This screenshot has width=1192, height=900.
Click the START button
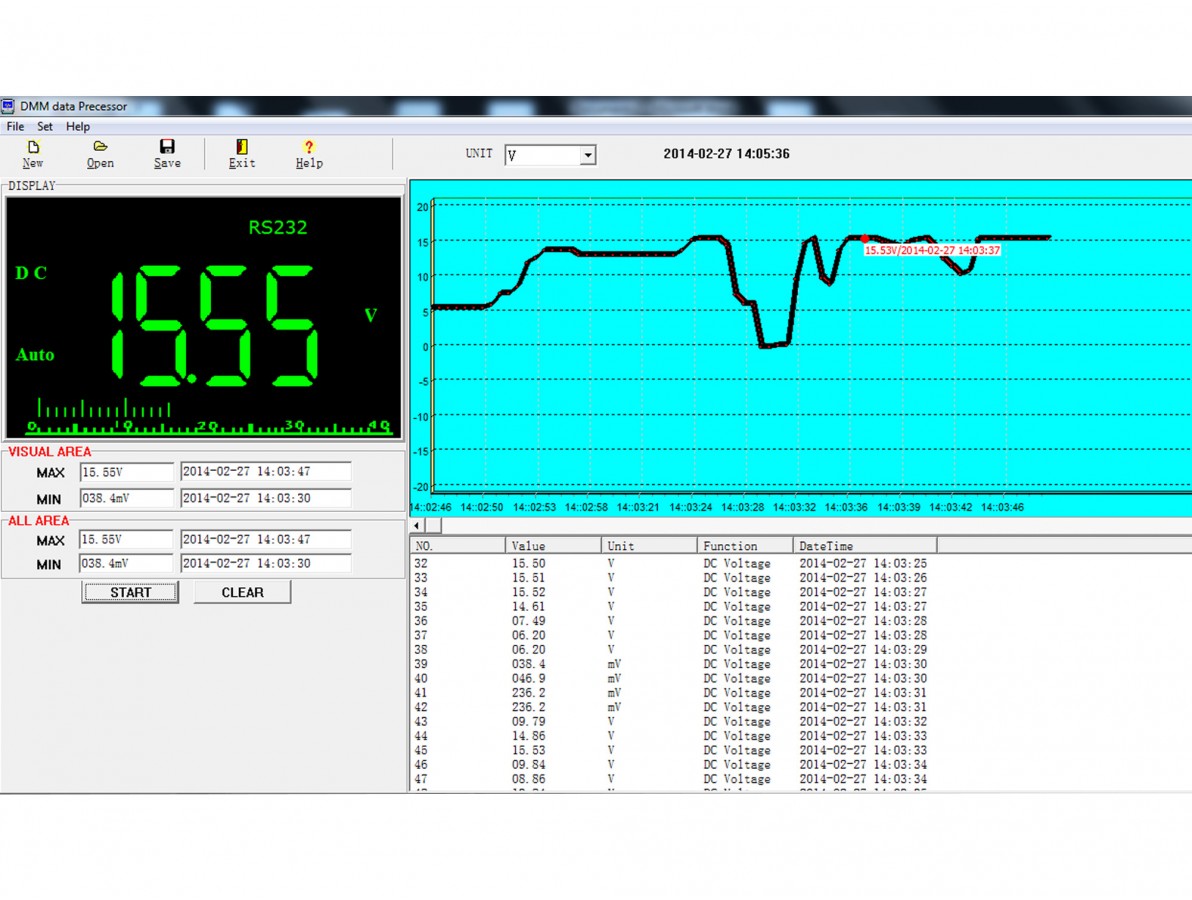pos(130,592)
